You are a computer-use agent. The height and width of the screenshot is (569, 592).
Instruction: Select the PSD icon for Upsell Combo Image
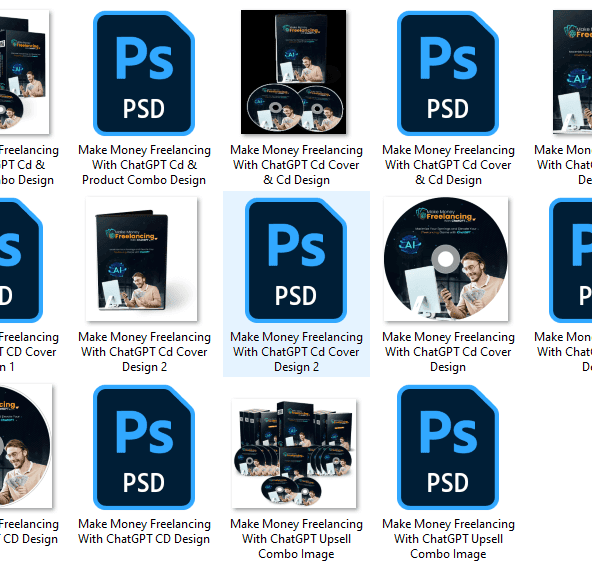448,447
